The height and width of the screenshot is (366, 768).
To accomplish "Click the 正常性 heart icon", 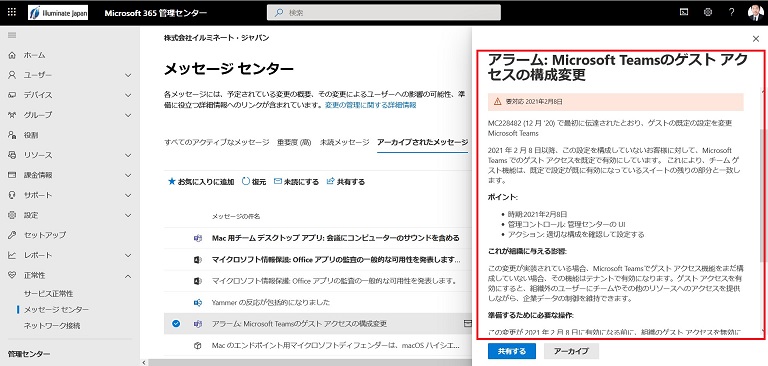I will pos(12,275).
